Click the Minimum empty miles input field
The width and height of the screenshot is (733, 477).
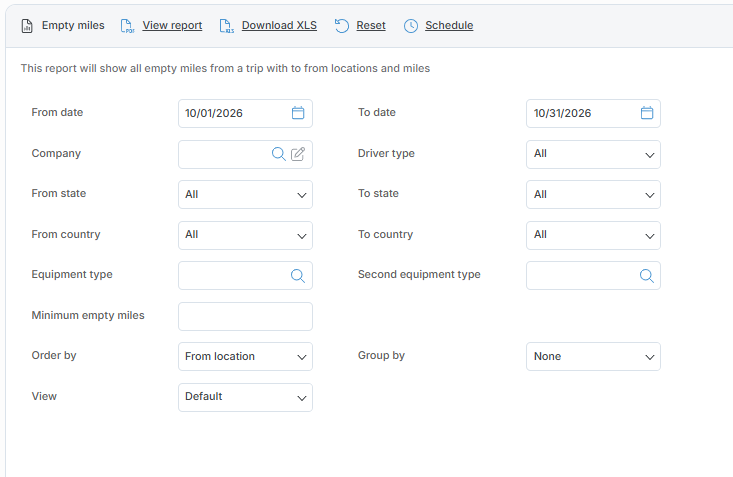245,316
